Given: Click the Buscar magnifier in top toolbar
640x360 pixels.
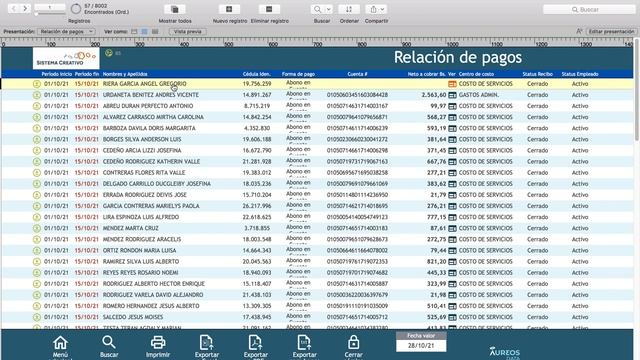Looking at the screenshot, I should (x=317, y=9).
